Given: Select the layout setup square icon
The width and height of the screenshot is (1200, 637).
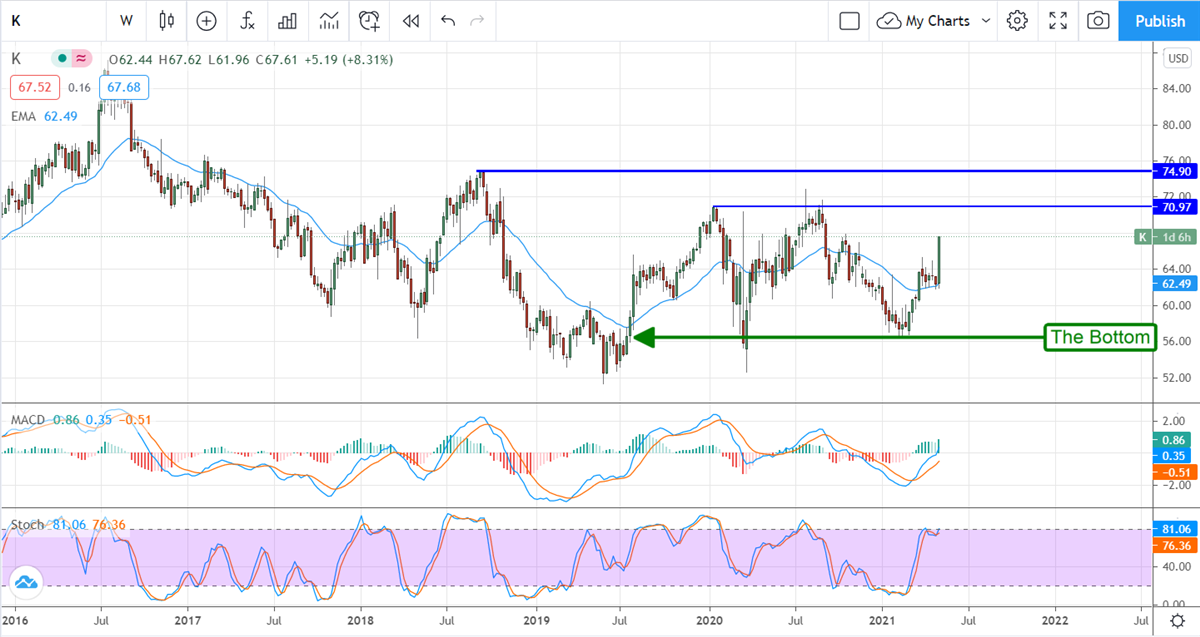Looking at the screenshot, I should [x=849, y=20].
